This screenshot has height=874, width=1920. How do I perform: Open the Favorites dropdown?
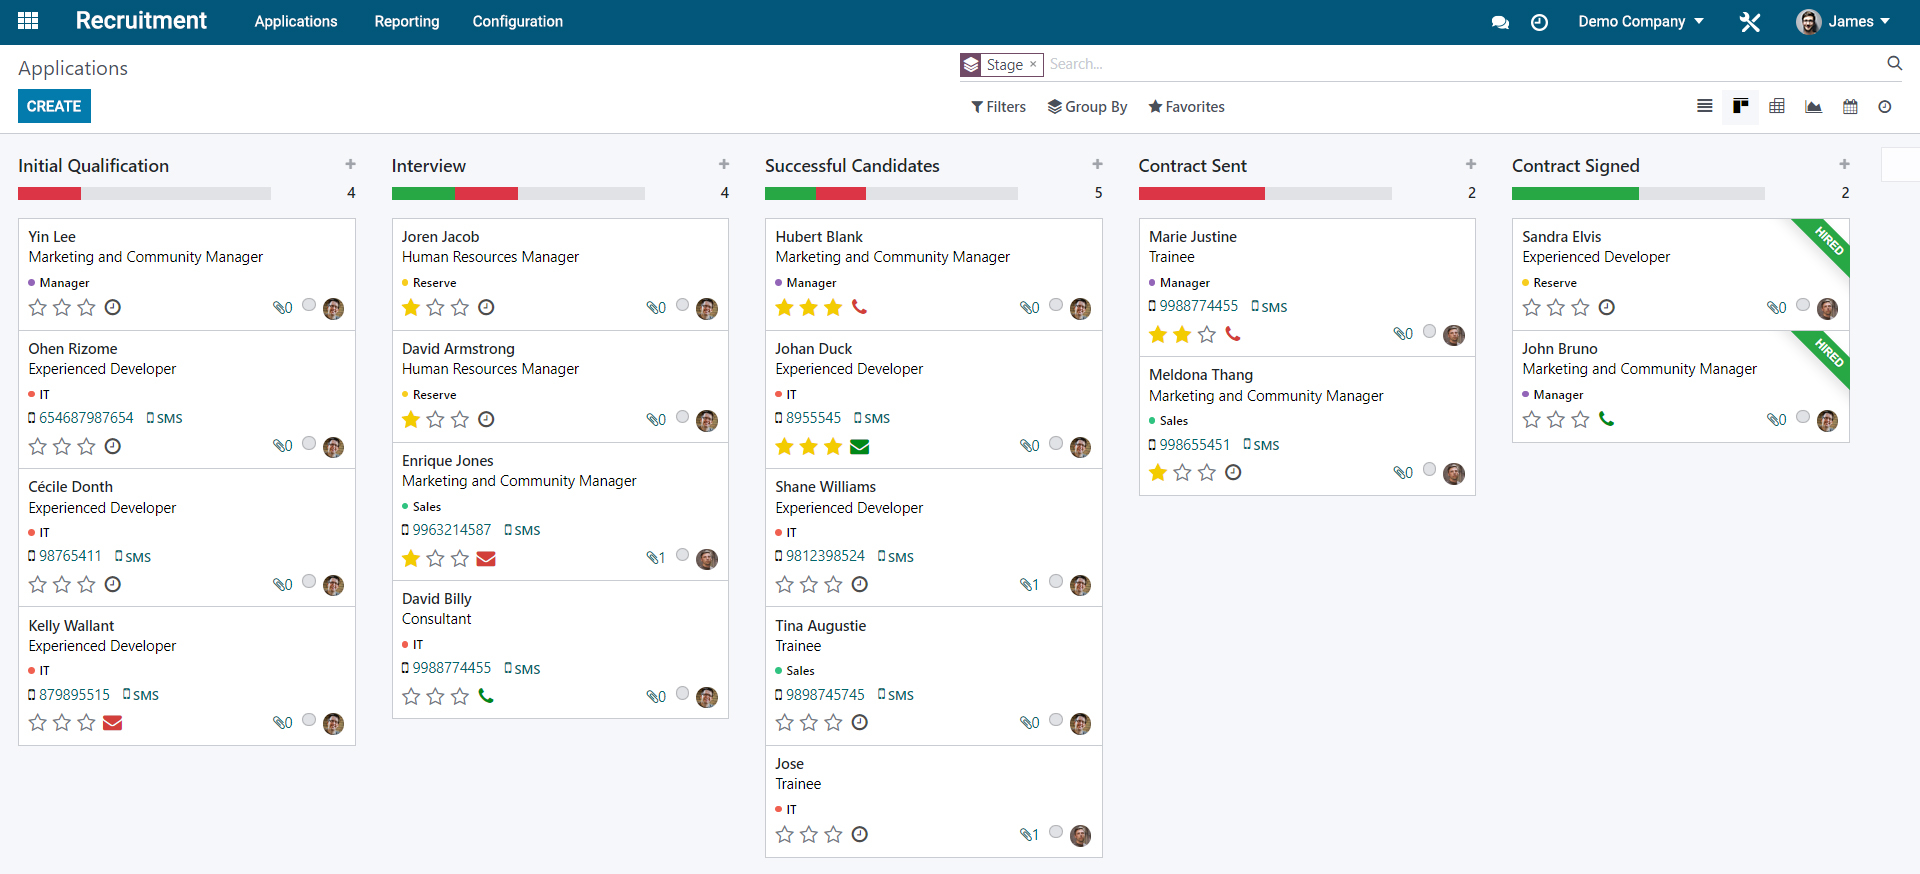1186,107
